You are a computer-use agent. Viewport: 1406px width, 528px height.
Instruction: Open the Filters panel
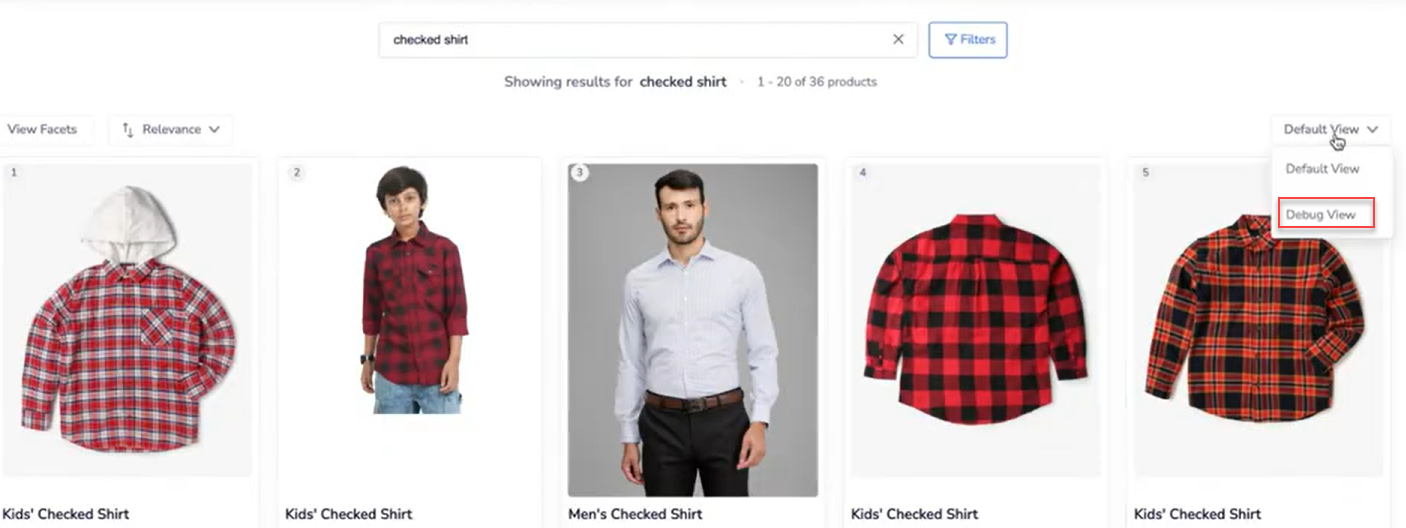[968, 40]
